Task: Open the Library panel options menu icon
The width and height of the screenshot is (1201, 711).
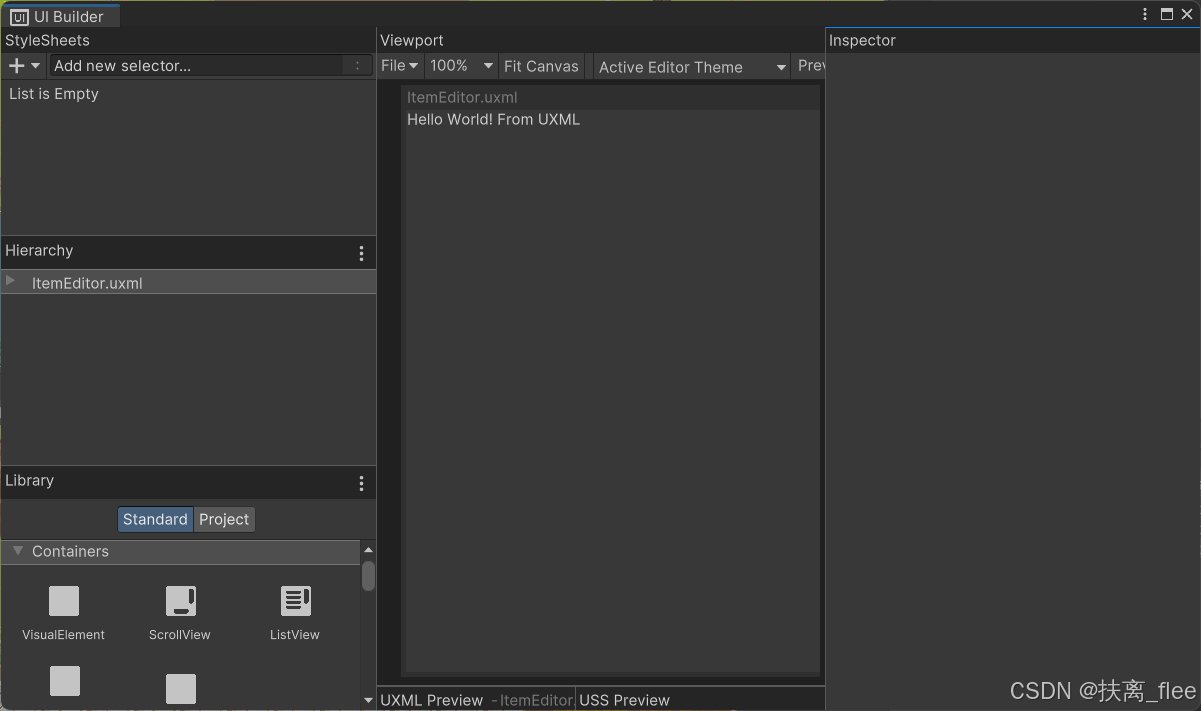Action: (x=361, y=483)
